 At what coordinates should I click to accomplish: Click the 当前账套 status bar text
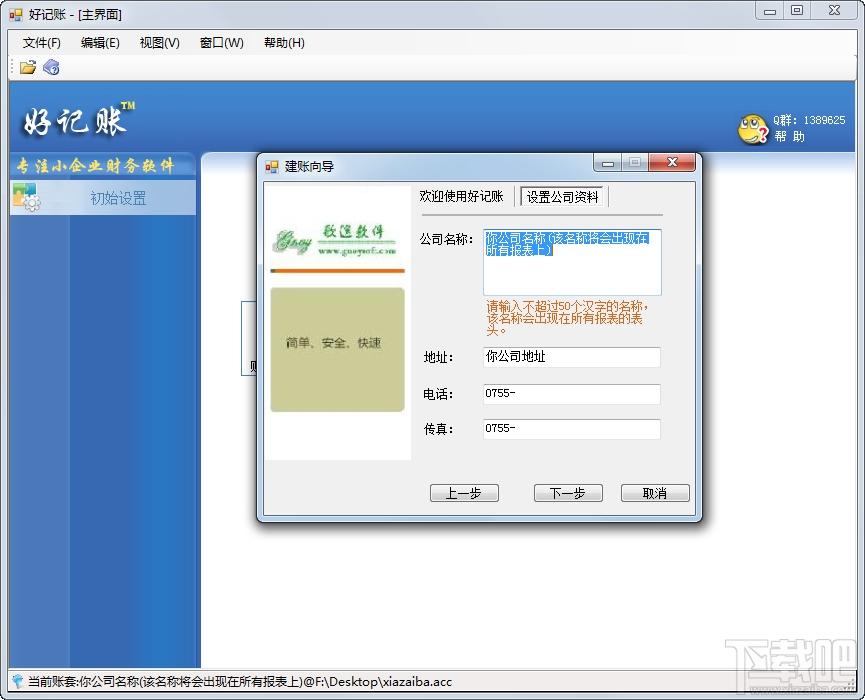pos(240,682)
